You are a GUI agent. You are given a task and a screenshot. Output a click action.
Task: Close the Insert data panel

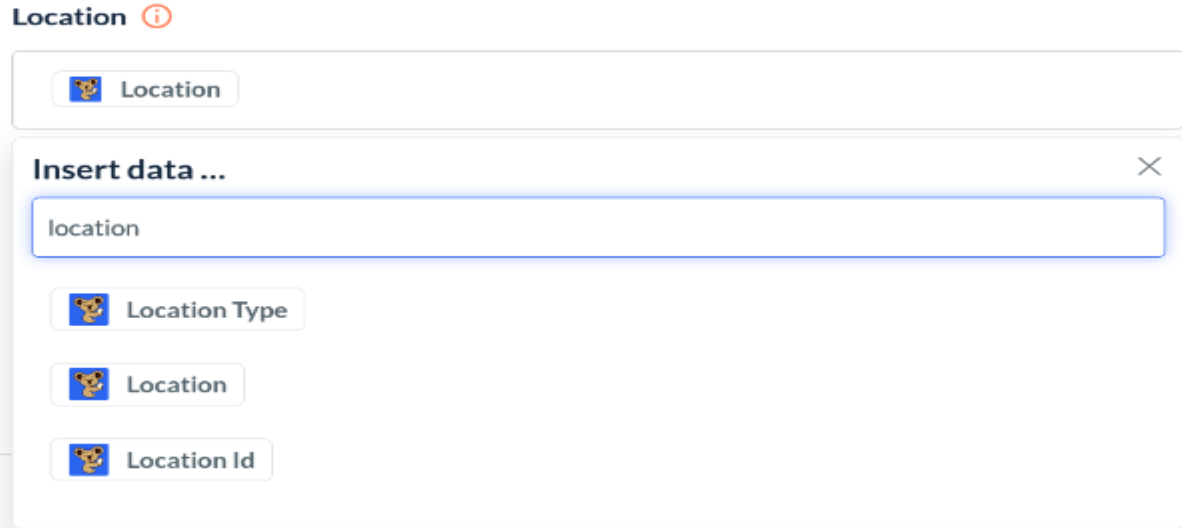point(1149,167)
